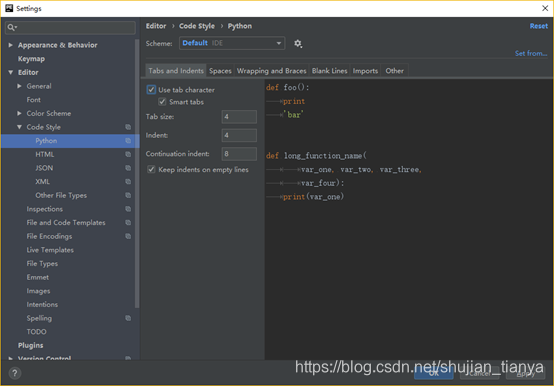
Task: Uncheck Keep indents on empty lines
Action: (x=151, y=170)
